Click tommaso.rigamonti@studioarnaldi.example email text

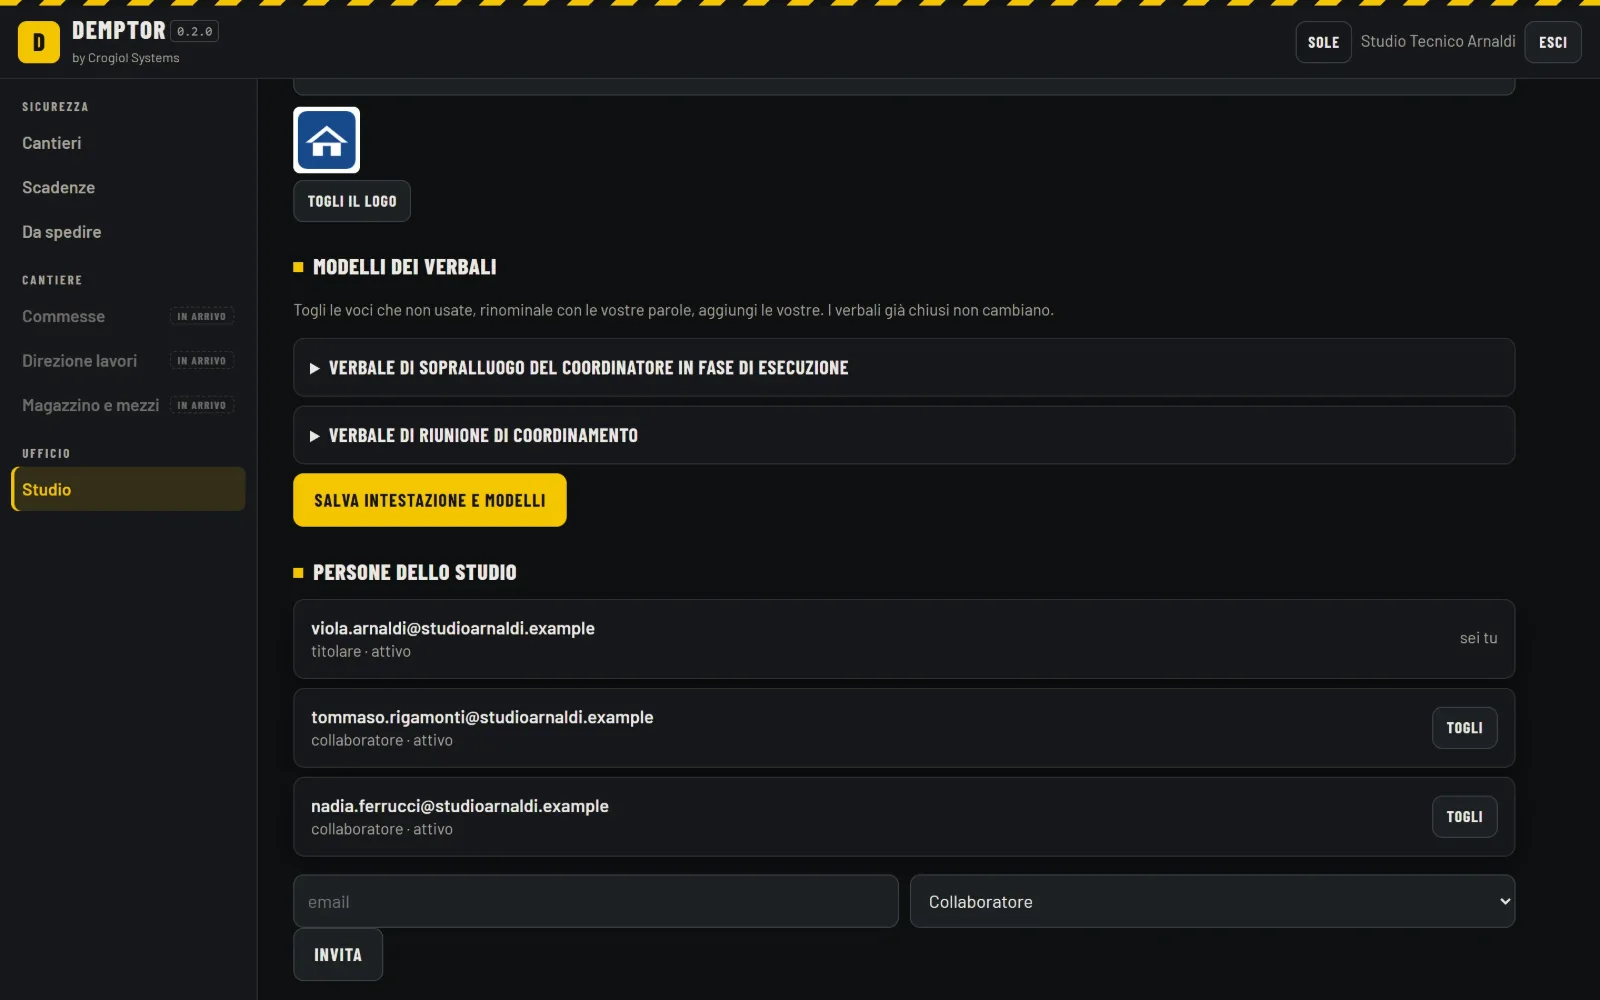482,717
